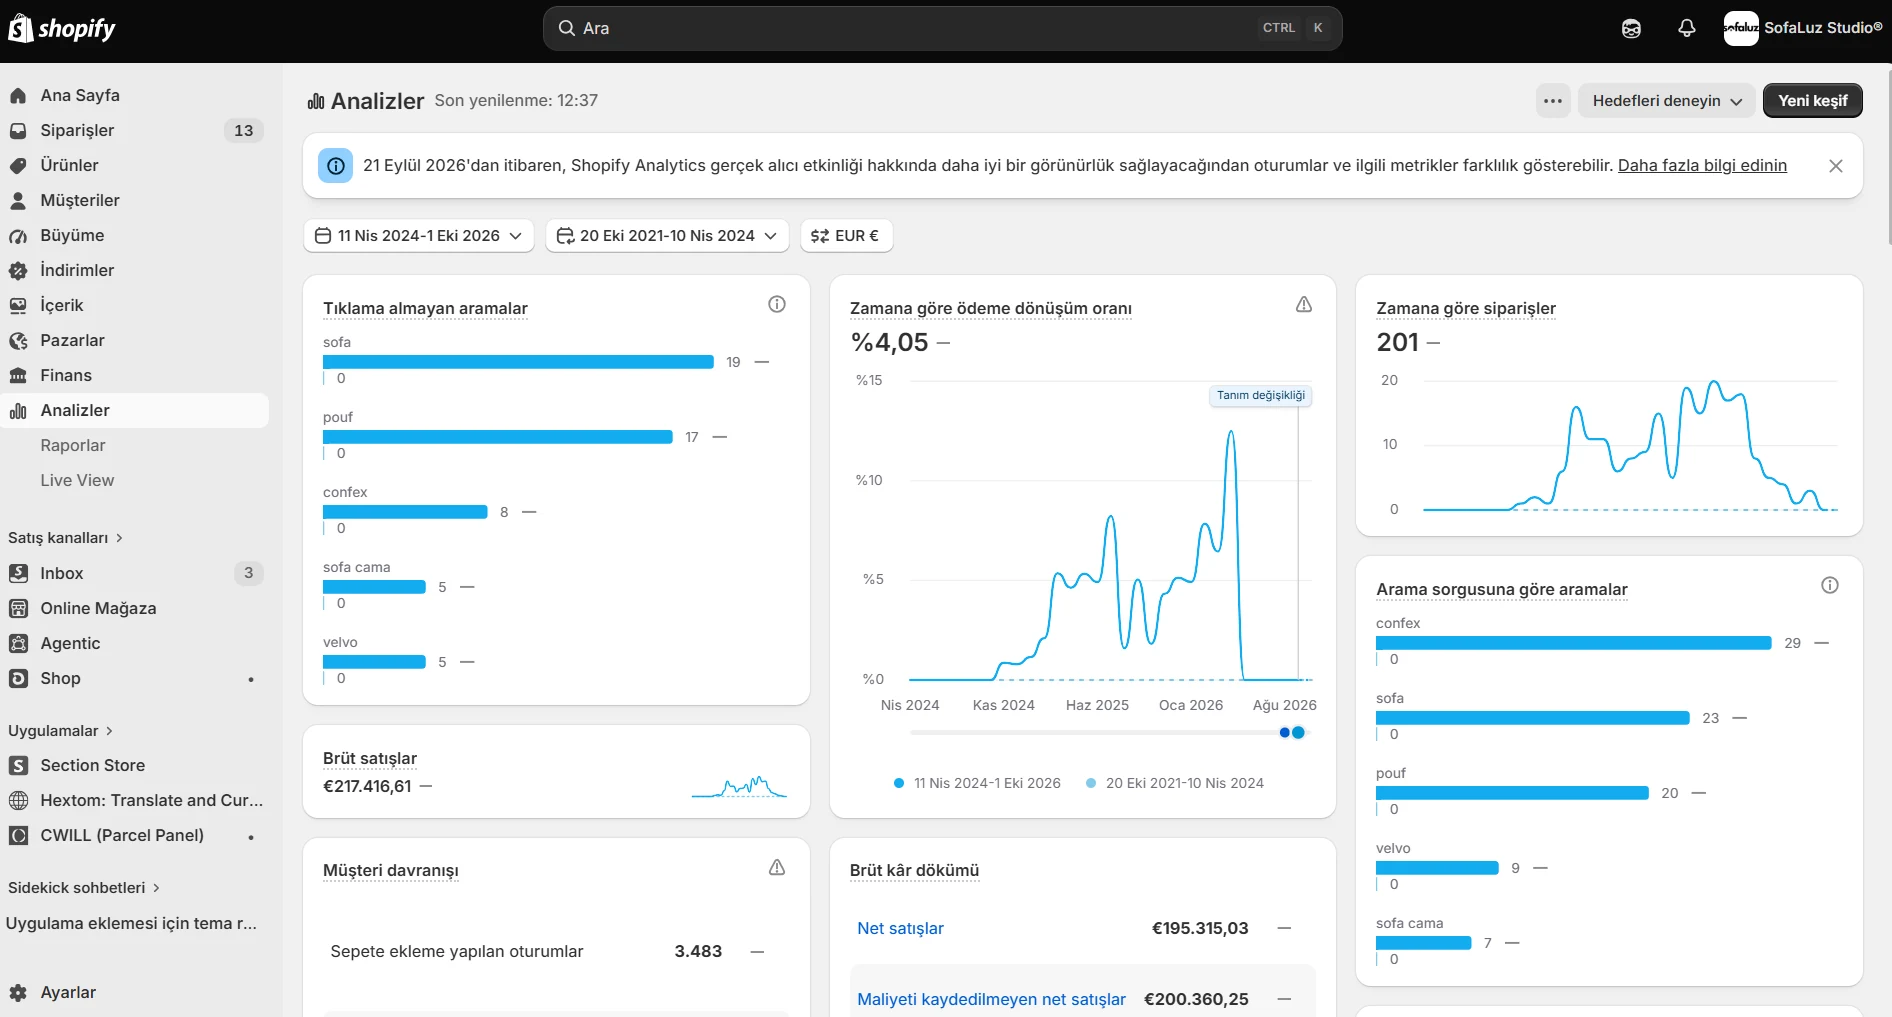Expand Sidekick sohbetleri section
The width and height of the screenshot is (1892, 1017).
tap(84, 888)
